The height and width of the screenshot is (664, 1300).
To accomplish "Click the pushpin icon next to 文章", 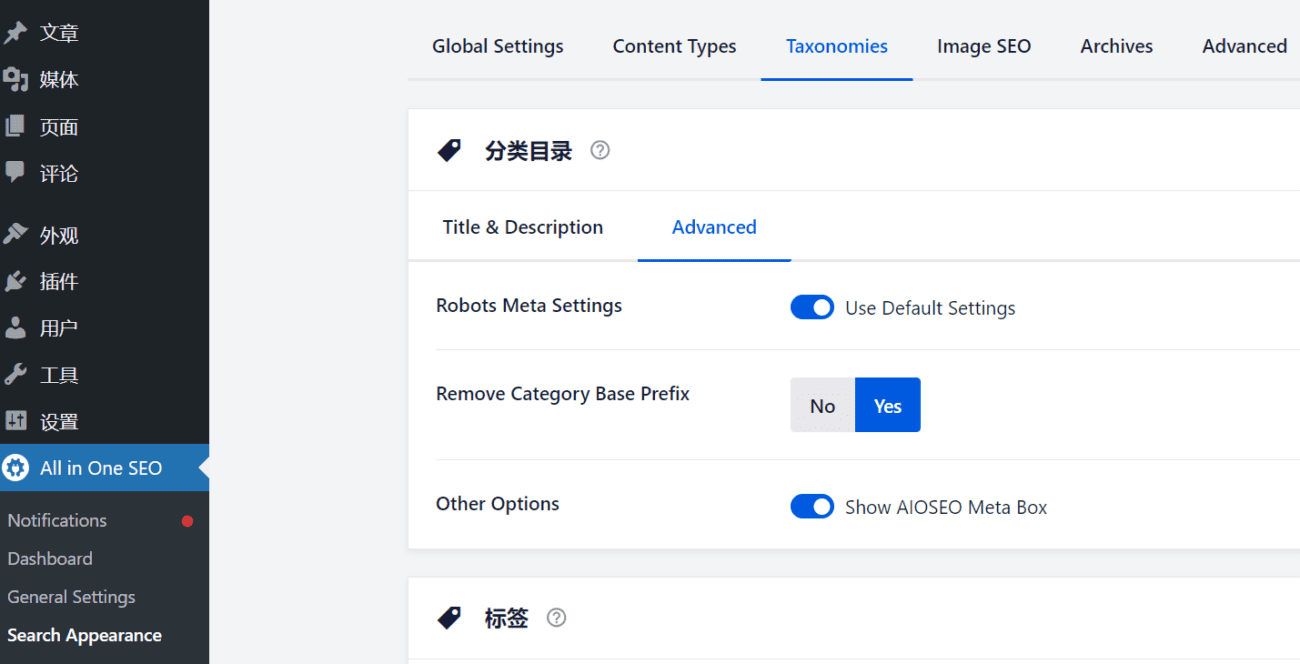I will pos(15,33).
